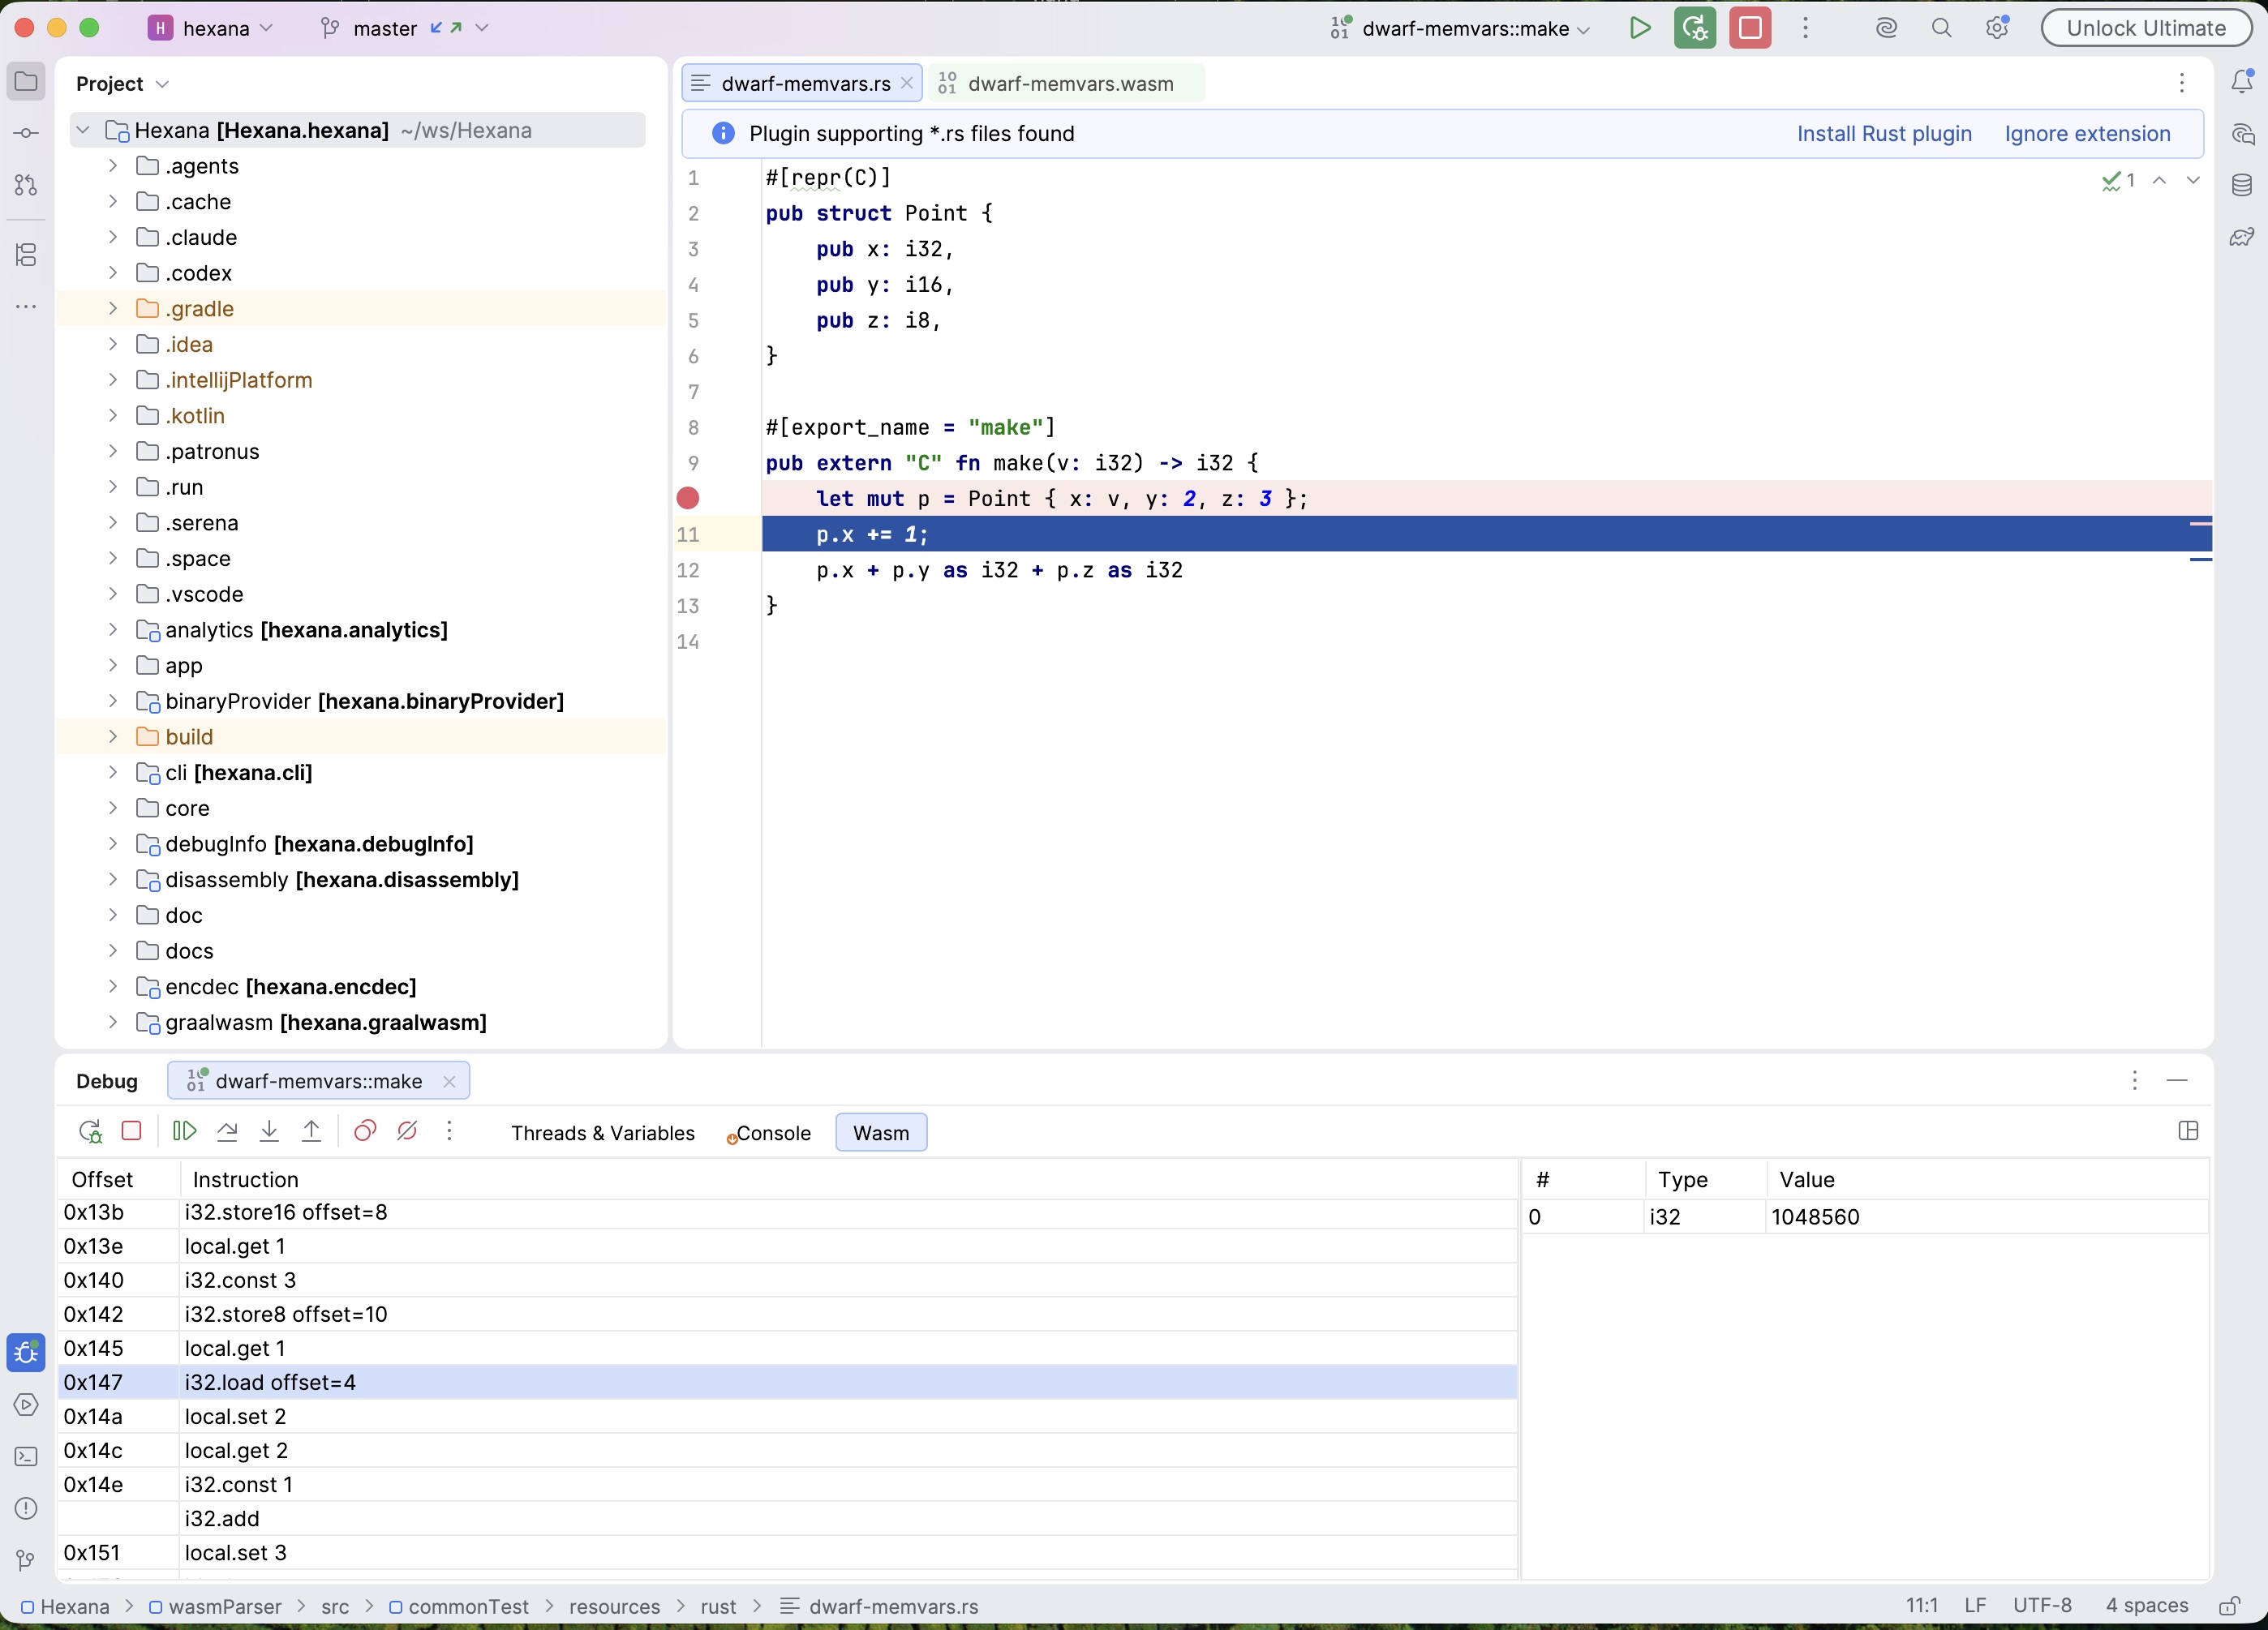Viewport: 2268px width, 1630px height.
Task: Close the dwarf-memvars.rs editor tab
Action: click(906, 83)
